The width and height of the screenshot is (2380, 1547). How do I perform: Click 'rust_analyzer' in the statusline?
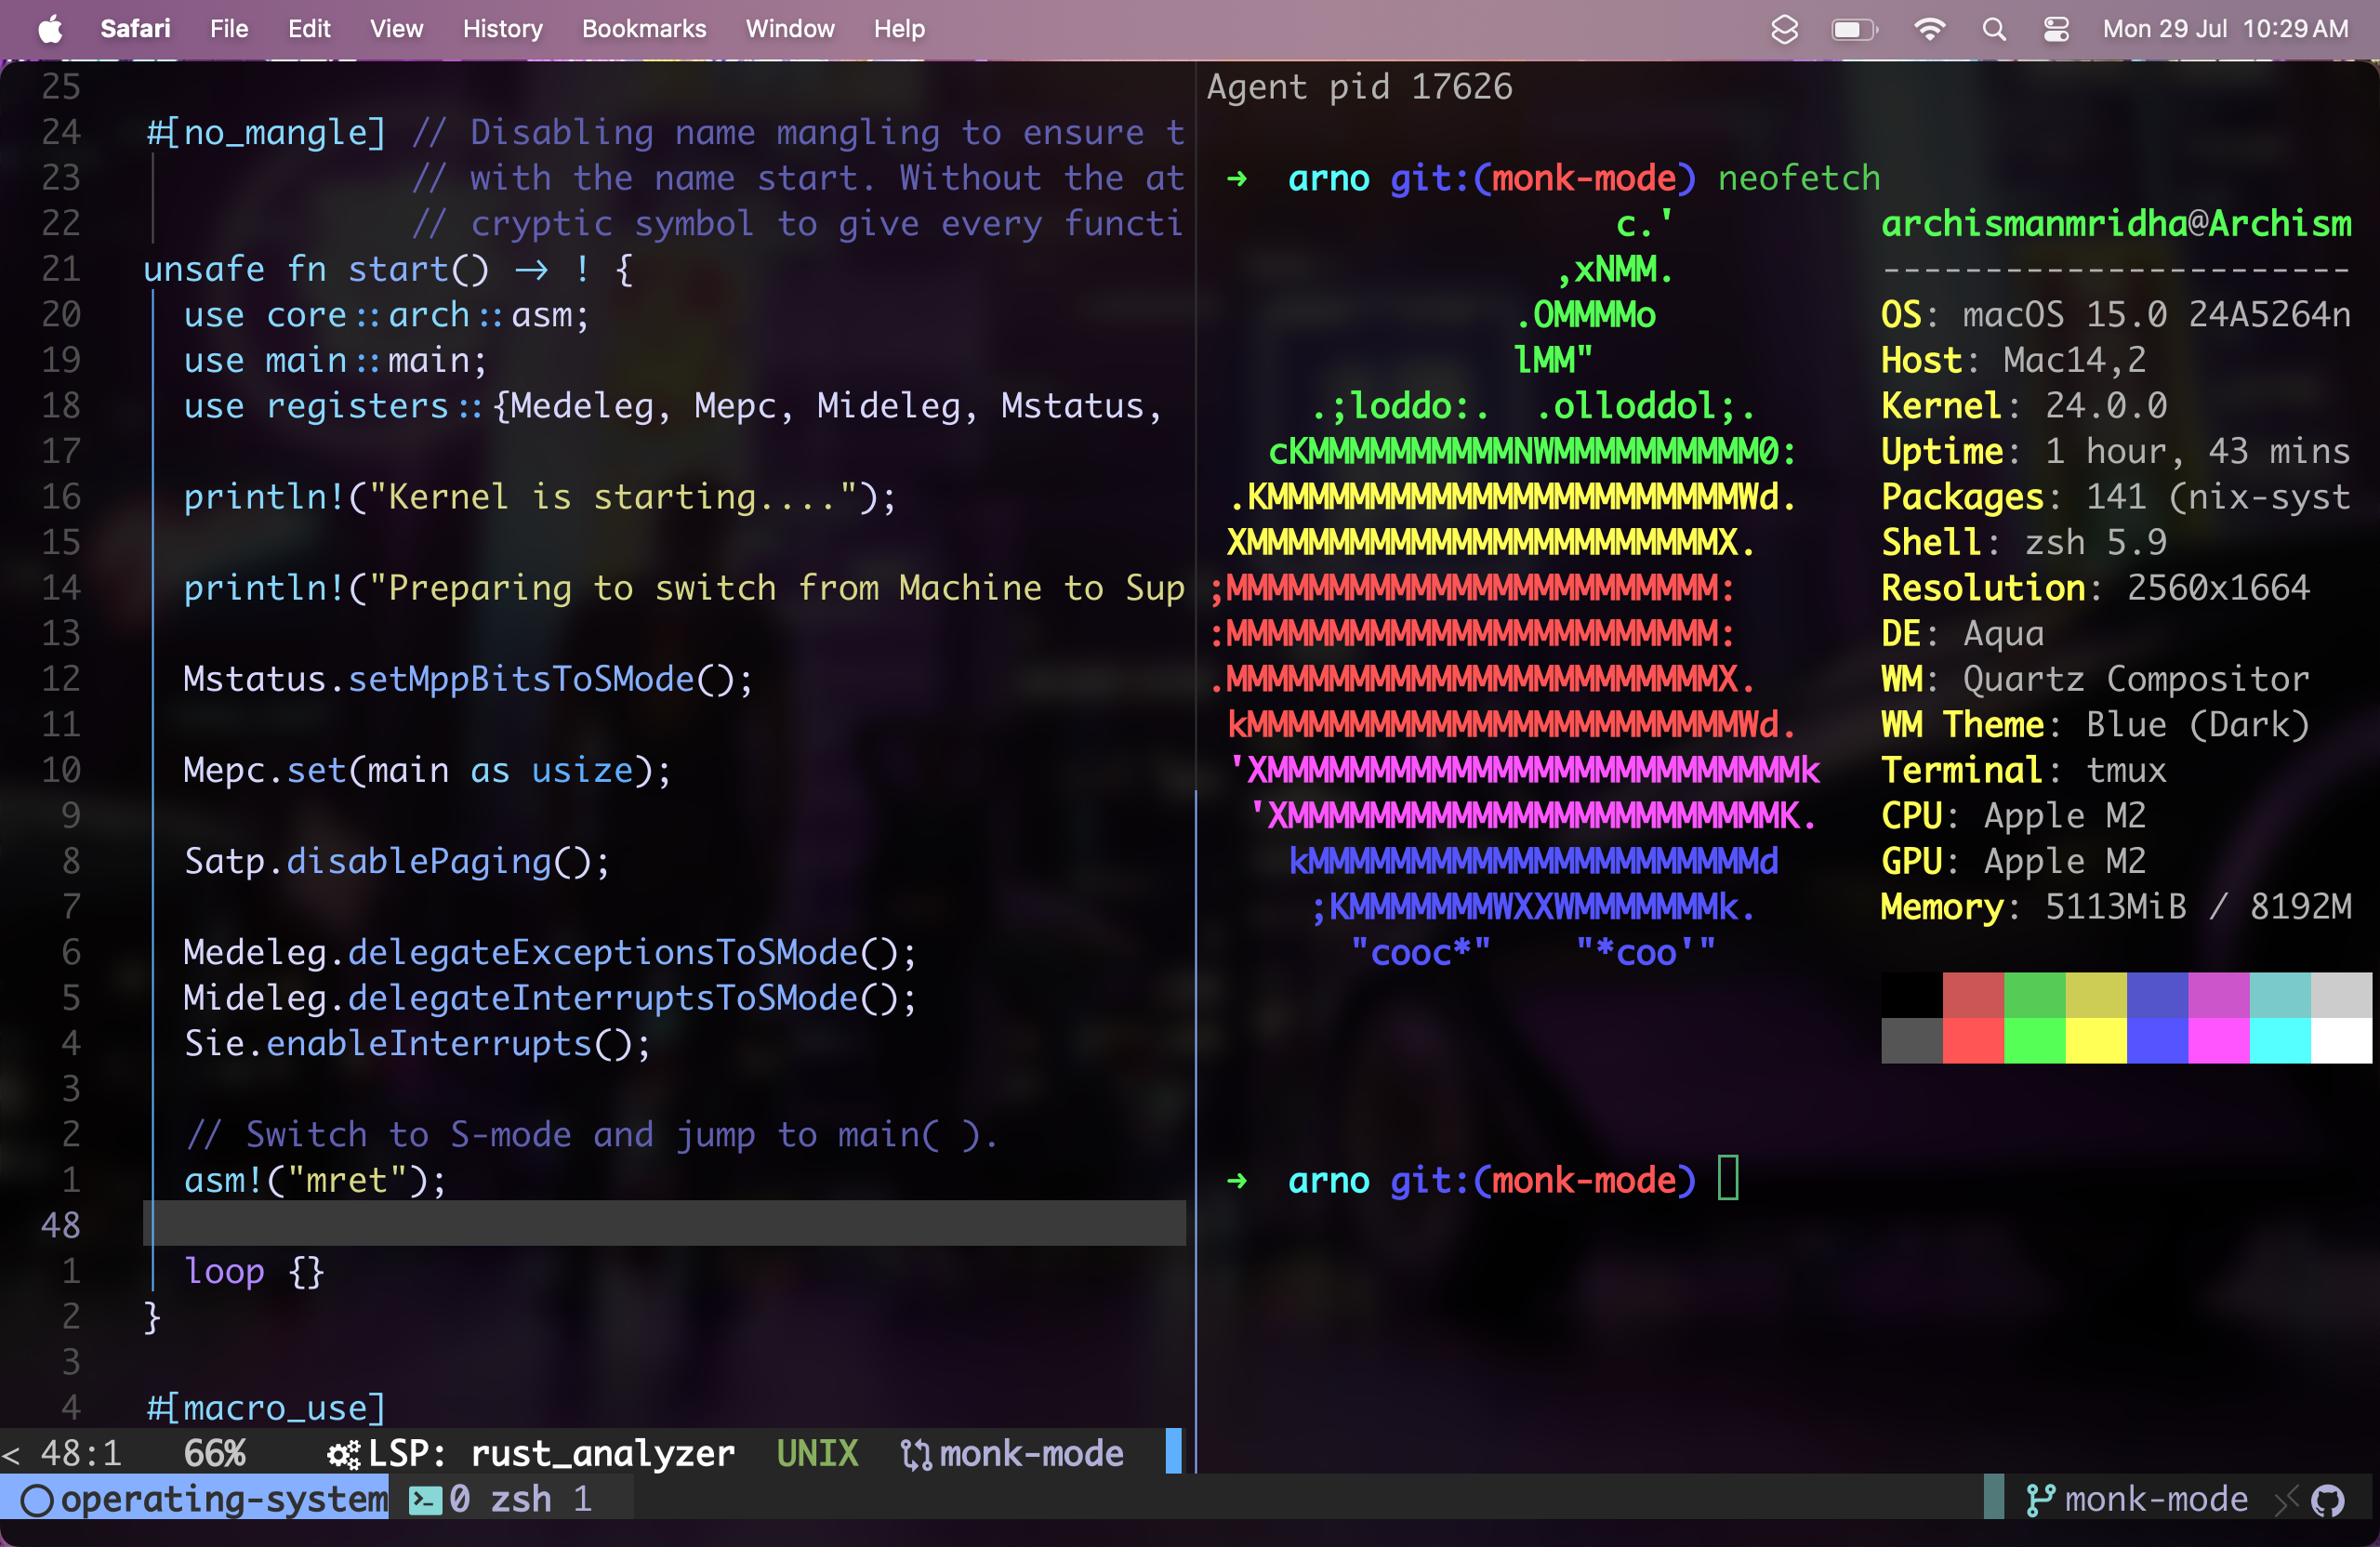(602, 1454)
